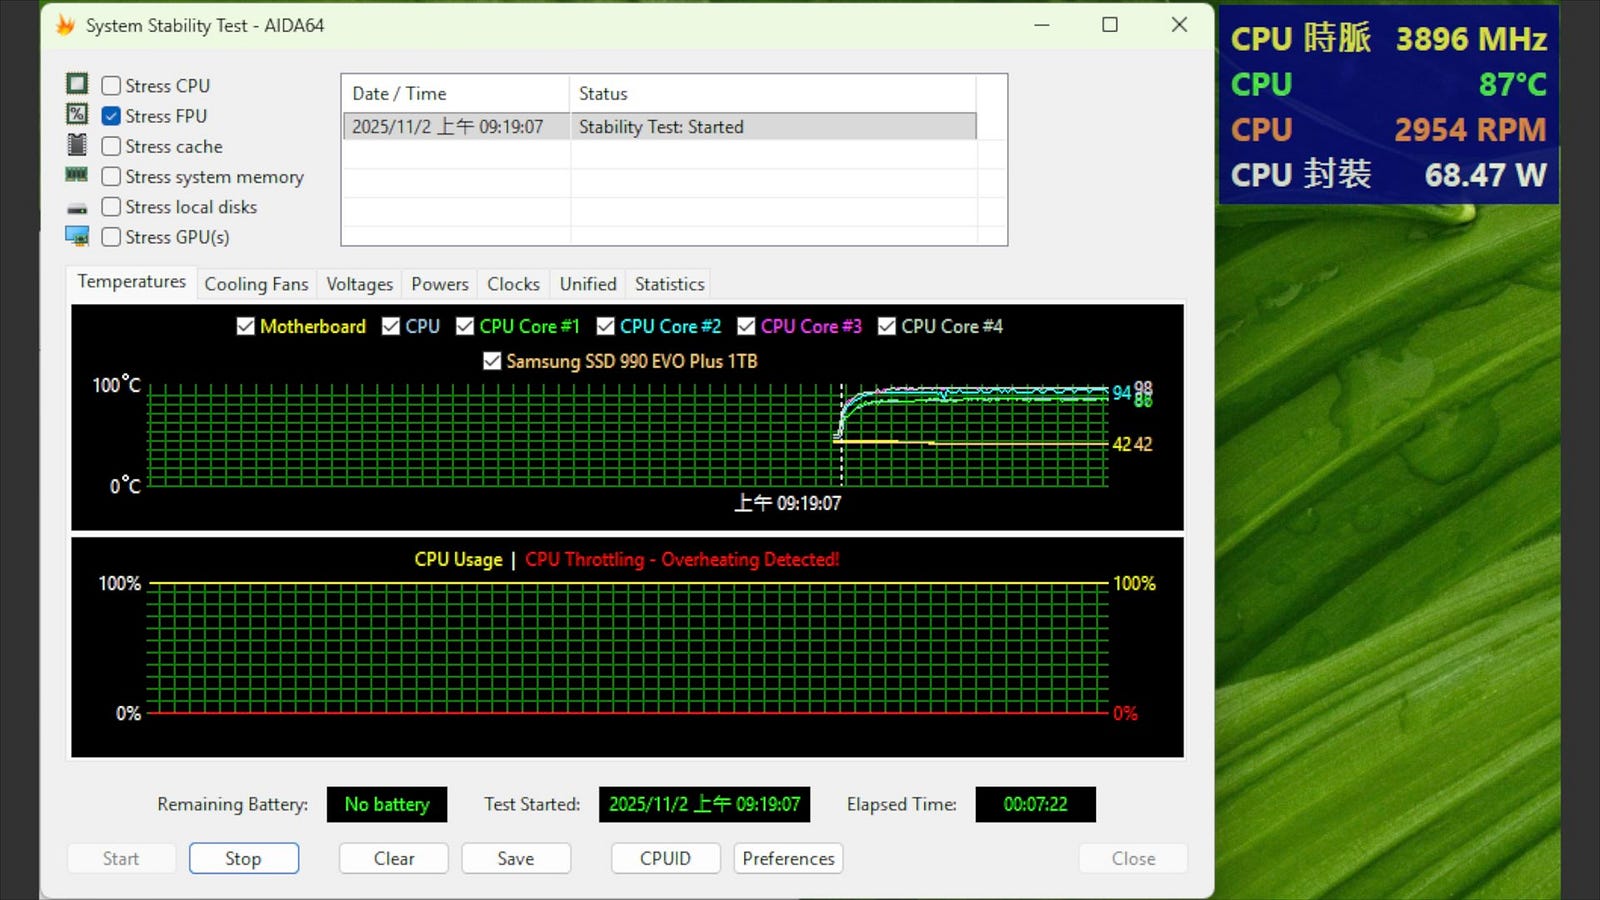1600x900 pixels.
Task: Open the Preferences dialog
Action: (x=788, y=858)
